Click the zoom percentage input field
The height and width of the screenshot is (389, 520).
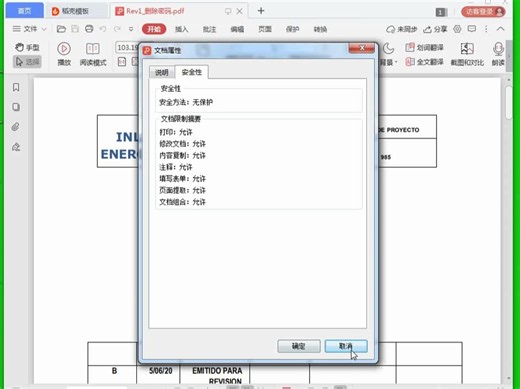tap(127, 48)
